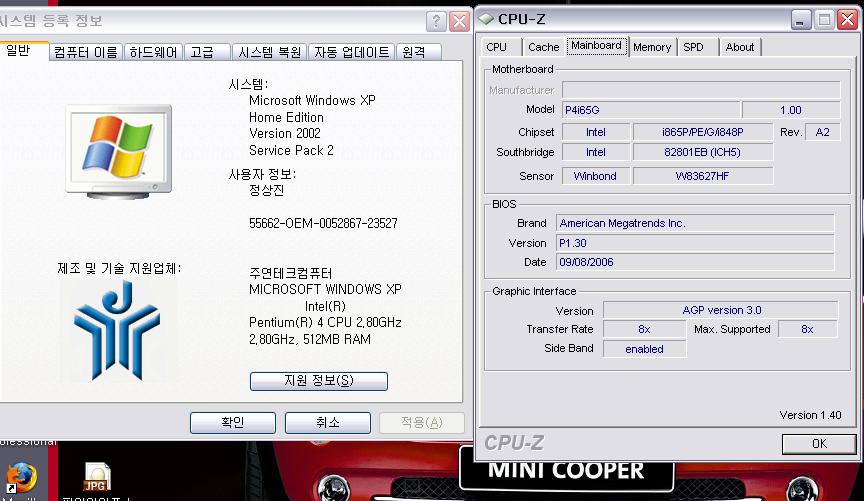Click the OK button in CPU-Z

(819, 444)
